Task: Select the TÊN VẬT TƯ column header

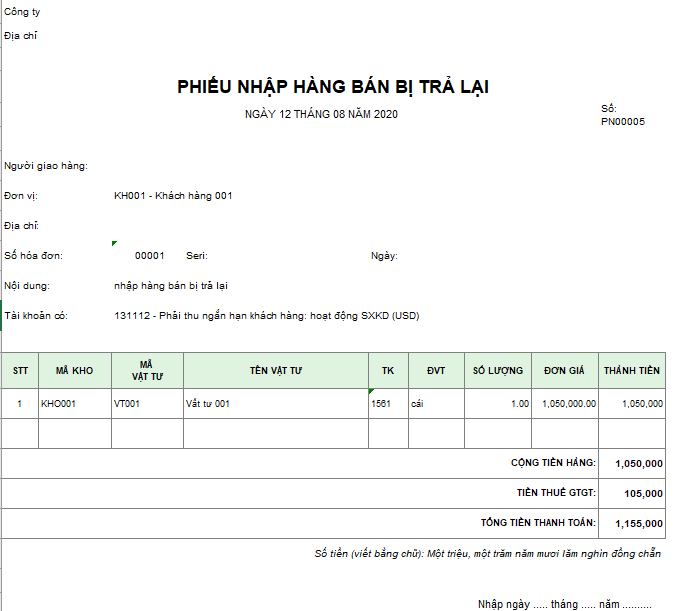Action: (276, 370)
